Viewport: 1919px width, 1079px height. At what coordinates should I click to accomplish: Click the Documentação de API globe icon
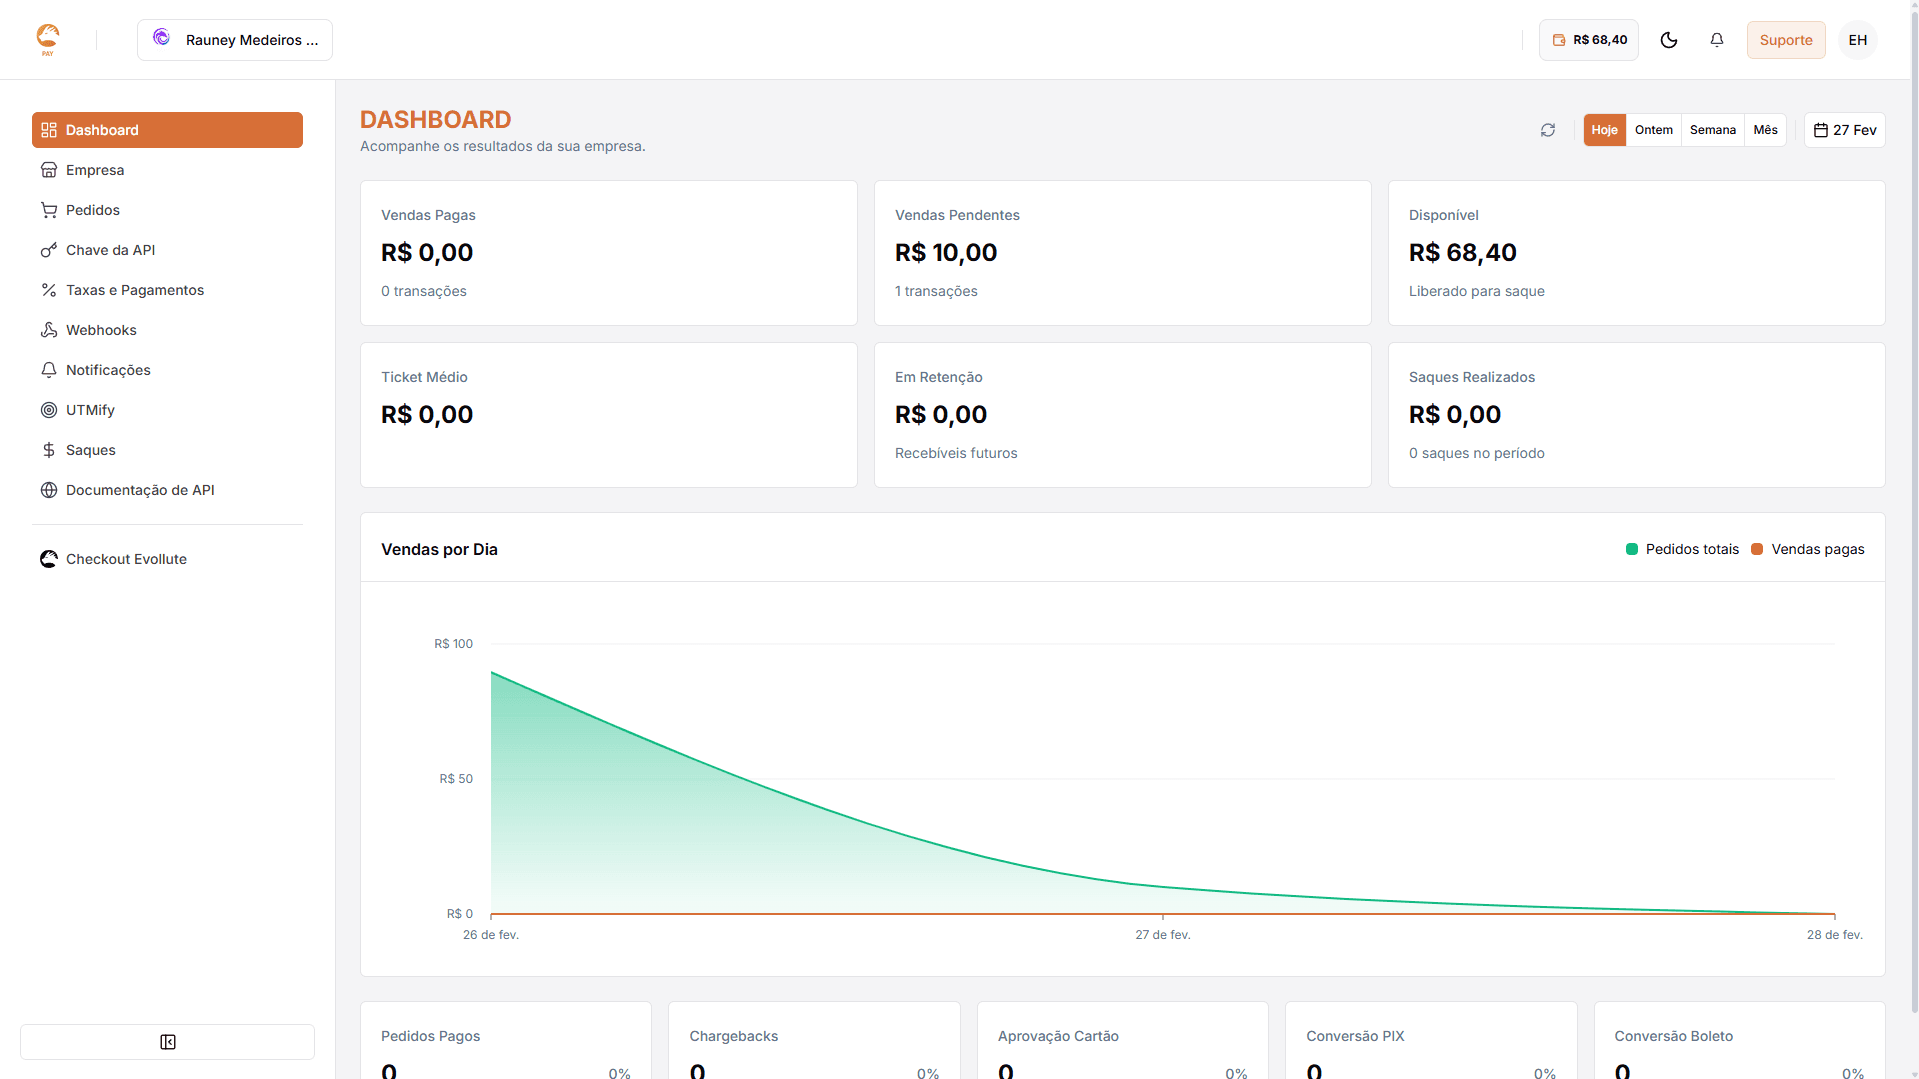pos(49,490)
